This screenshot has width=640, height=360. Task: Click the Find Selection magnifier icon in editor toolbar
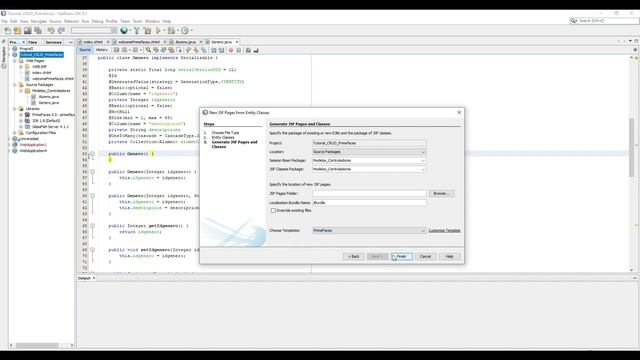148,50
